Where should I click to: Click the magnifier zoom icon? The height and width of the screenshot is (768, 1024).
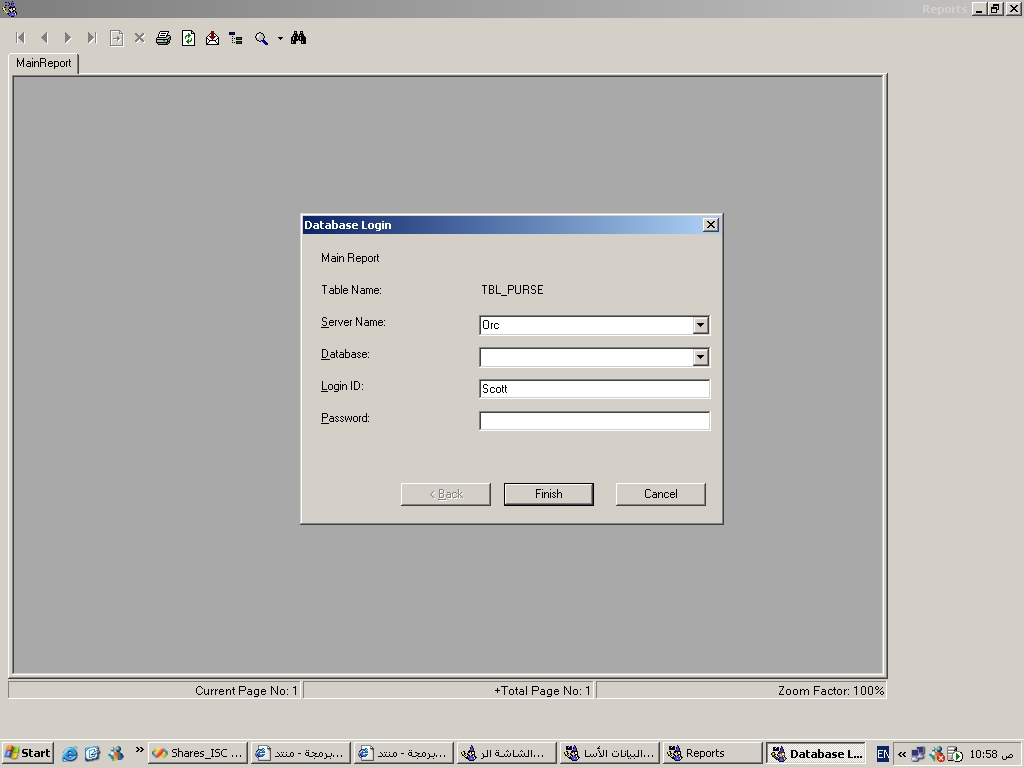(261, 38)
